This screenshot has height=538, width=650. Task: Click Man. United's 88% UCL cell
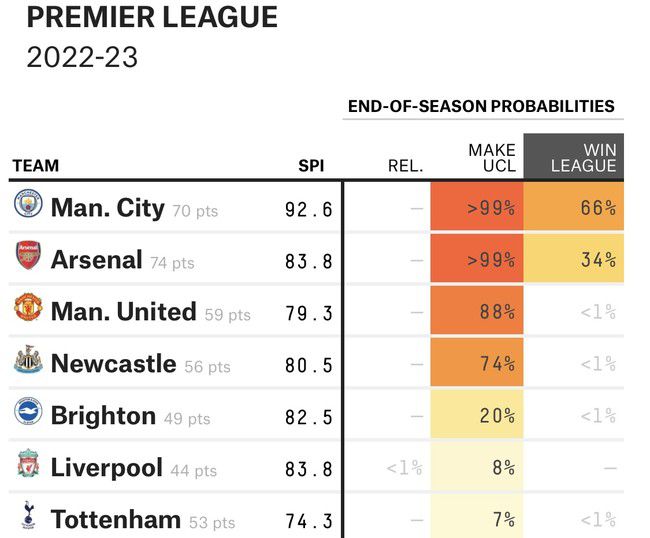(x=478, y=312)
